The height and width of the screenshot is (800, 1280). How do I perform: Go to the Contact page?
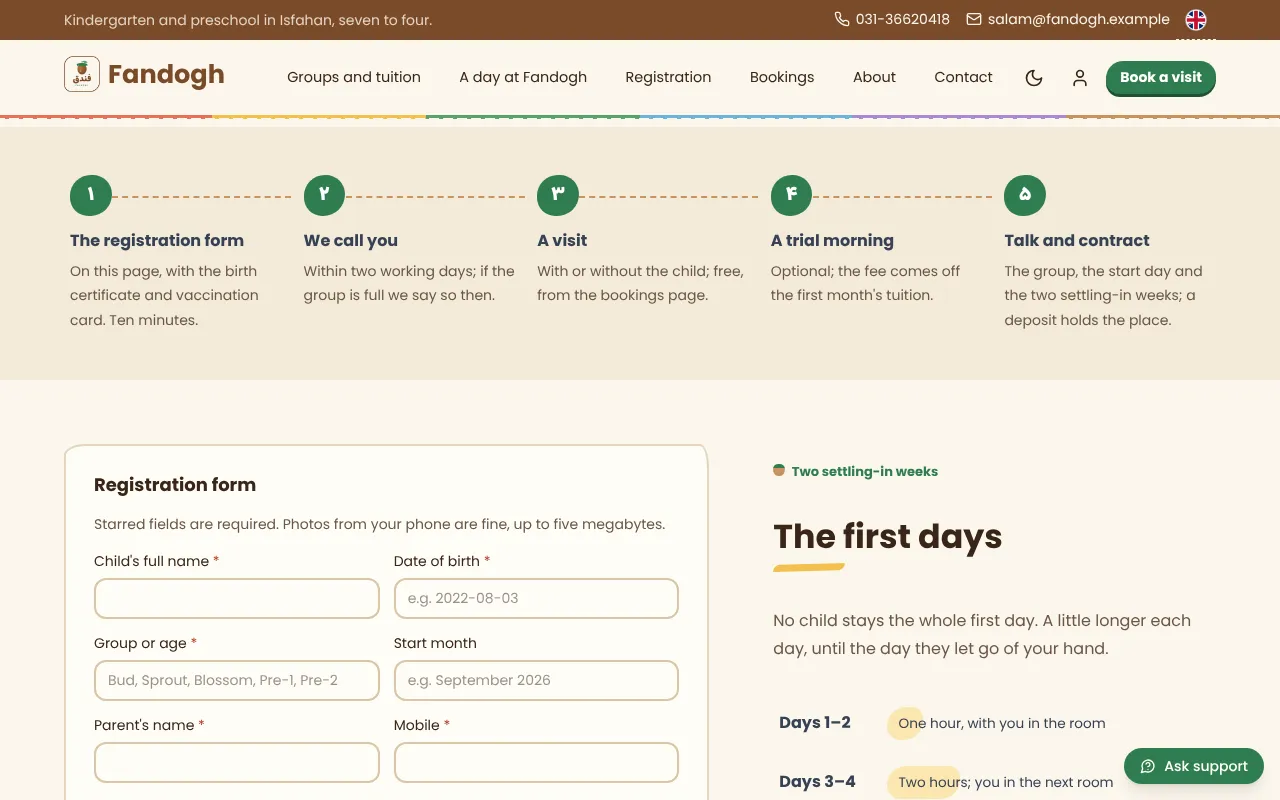[x=963, y=77]
